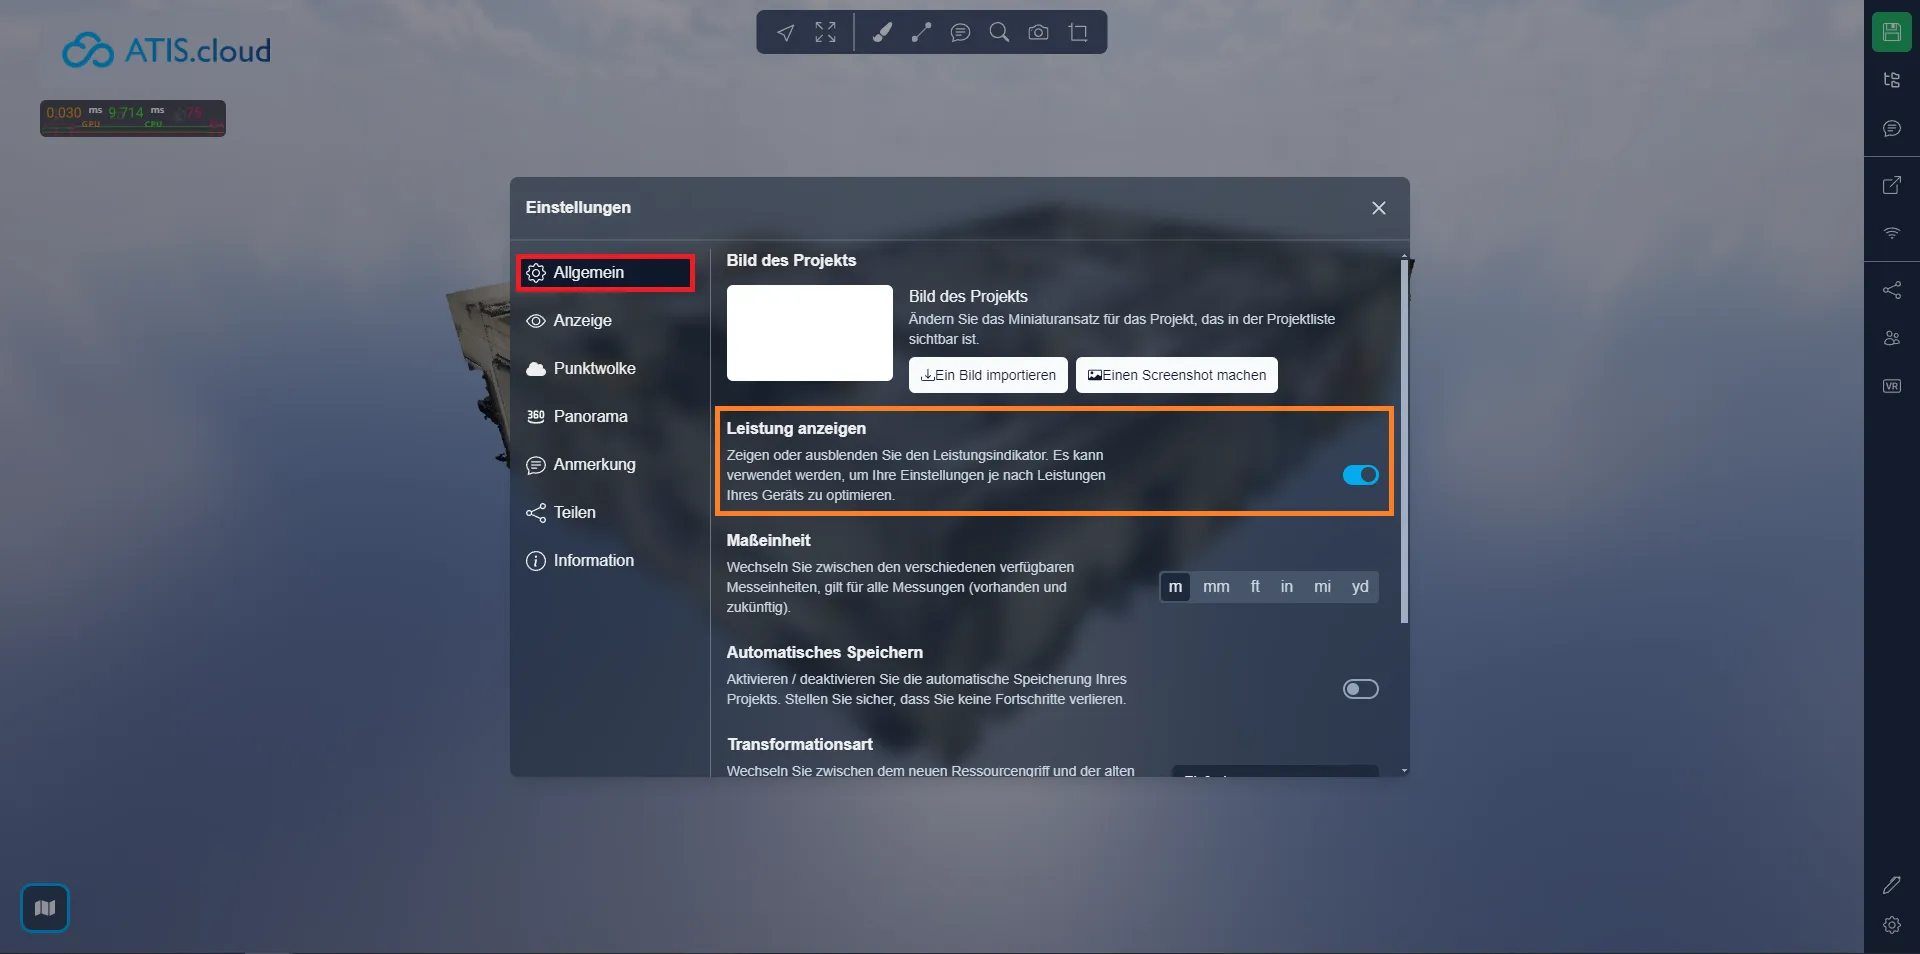1920x954 pixels.
Task: Click Einen Screenshot machen button
Action: (x=1176, y=375)
